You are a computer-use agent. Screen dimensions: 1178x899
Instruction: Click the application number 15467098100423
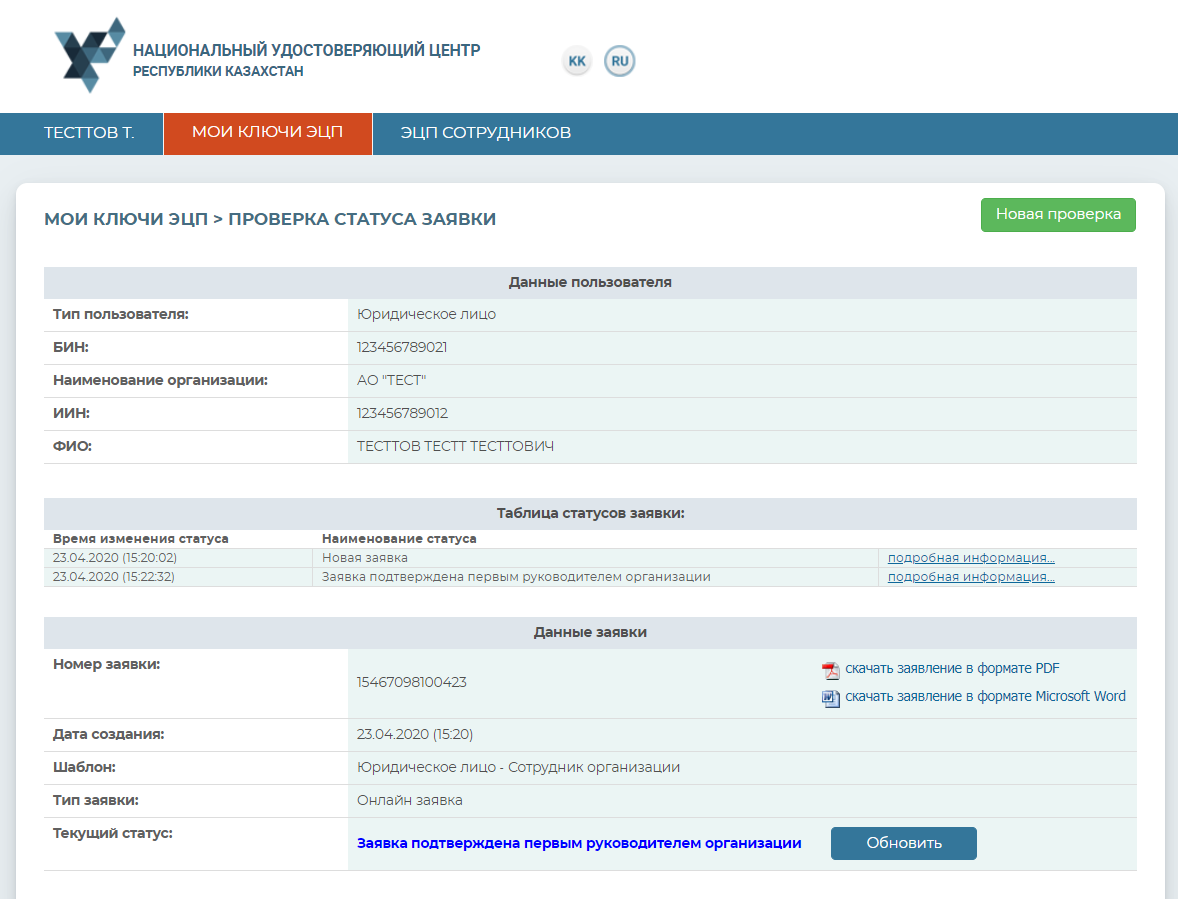coord(411,683)
